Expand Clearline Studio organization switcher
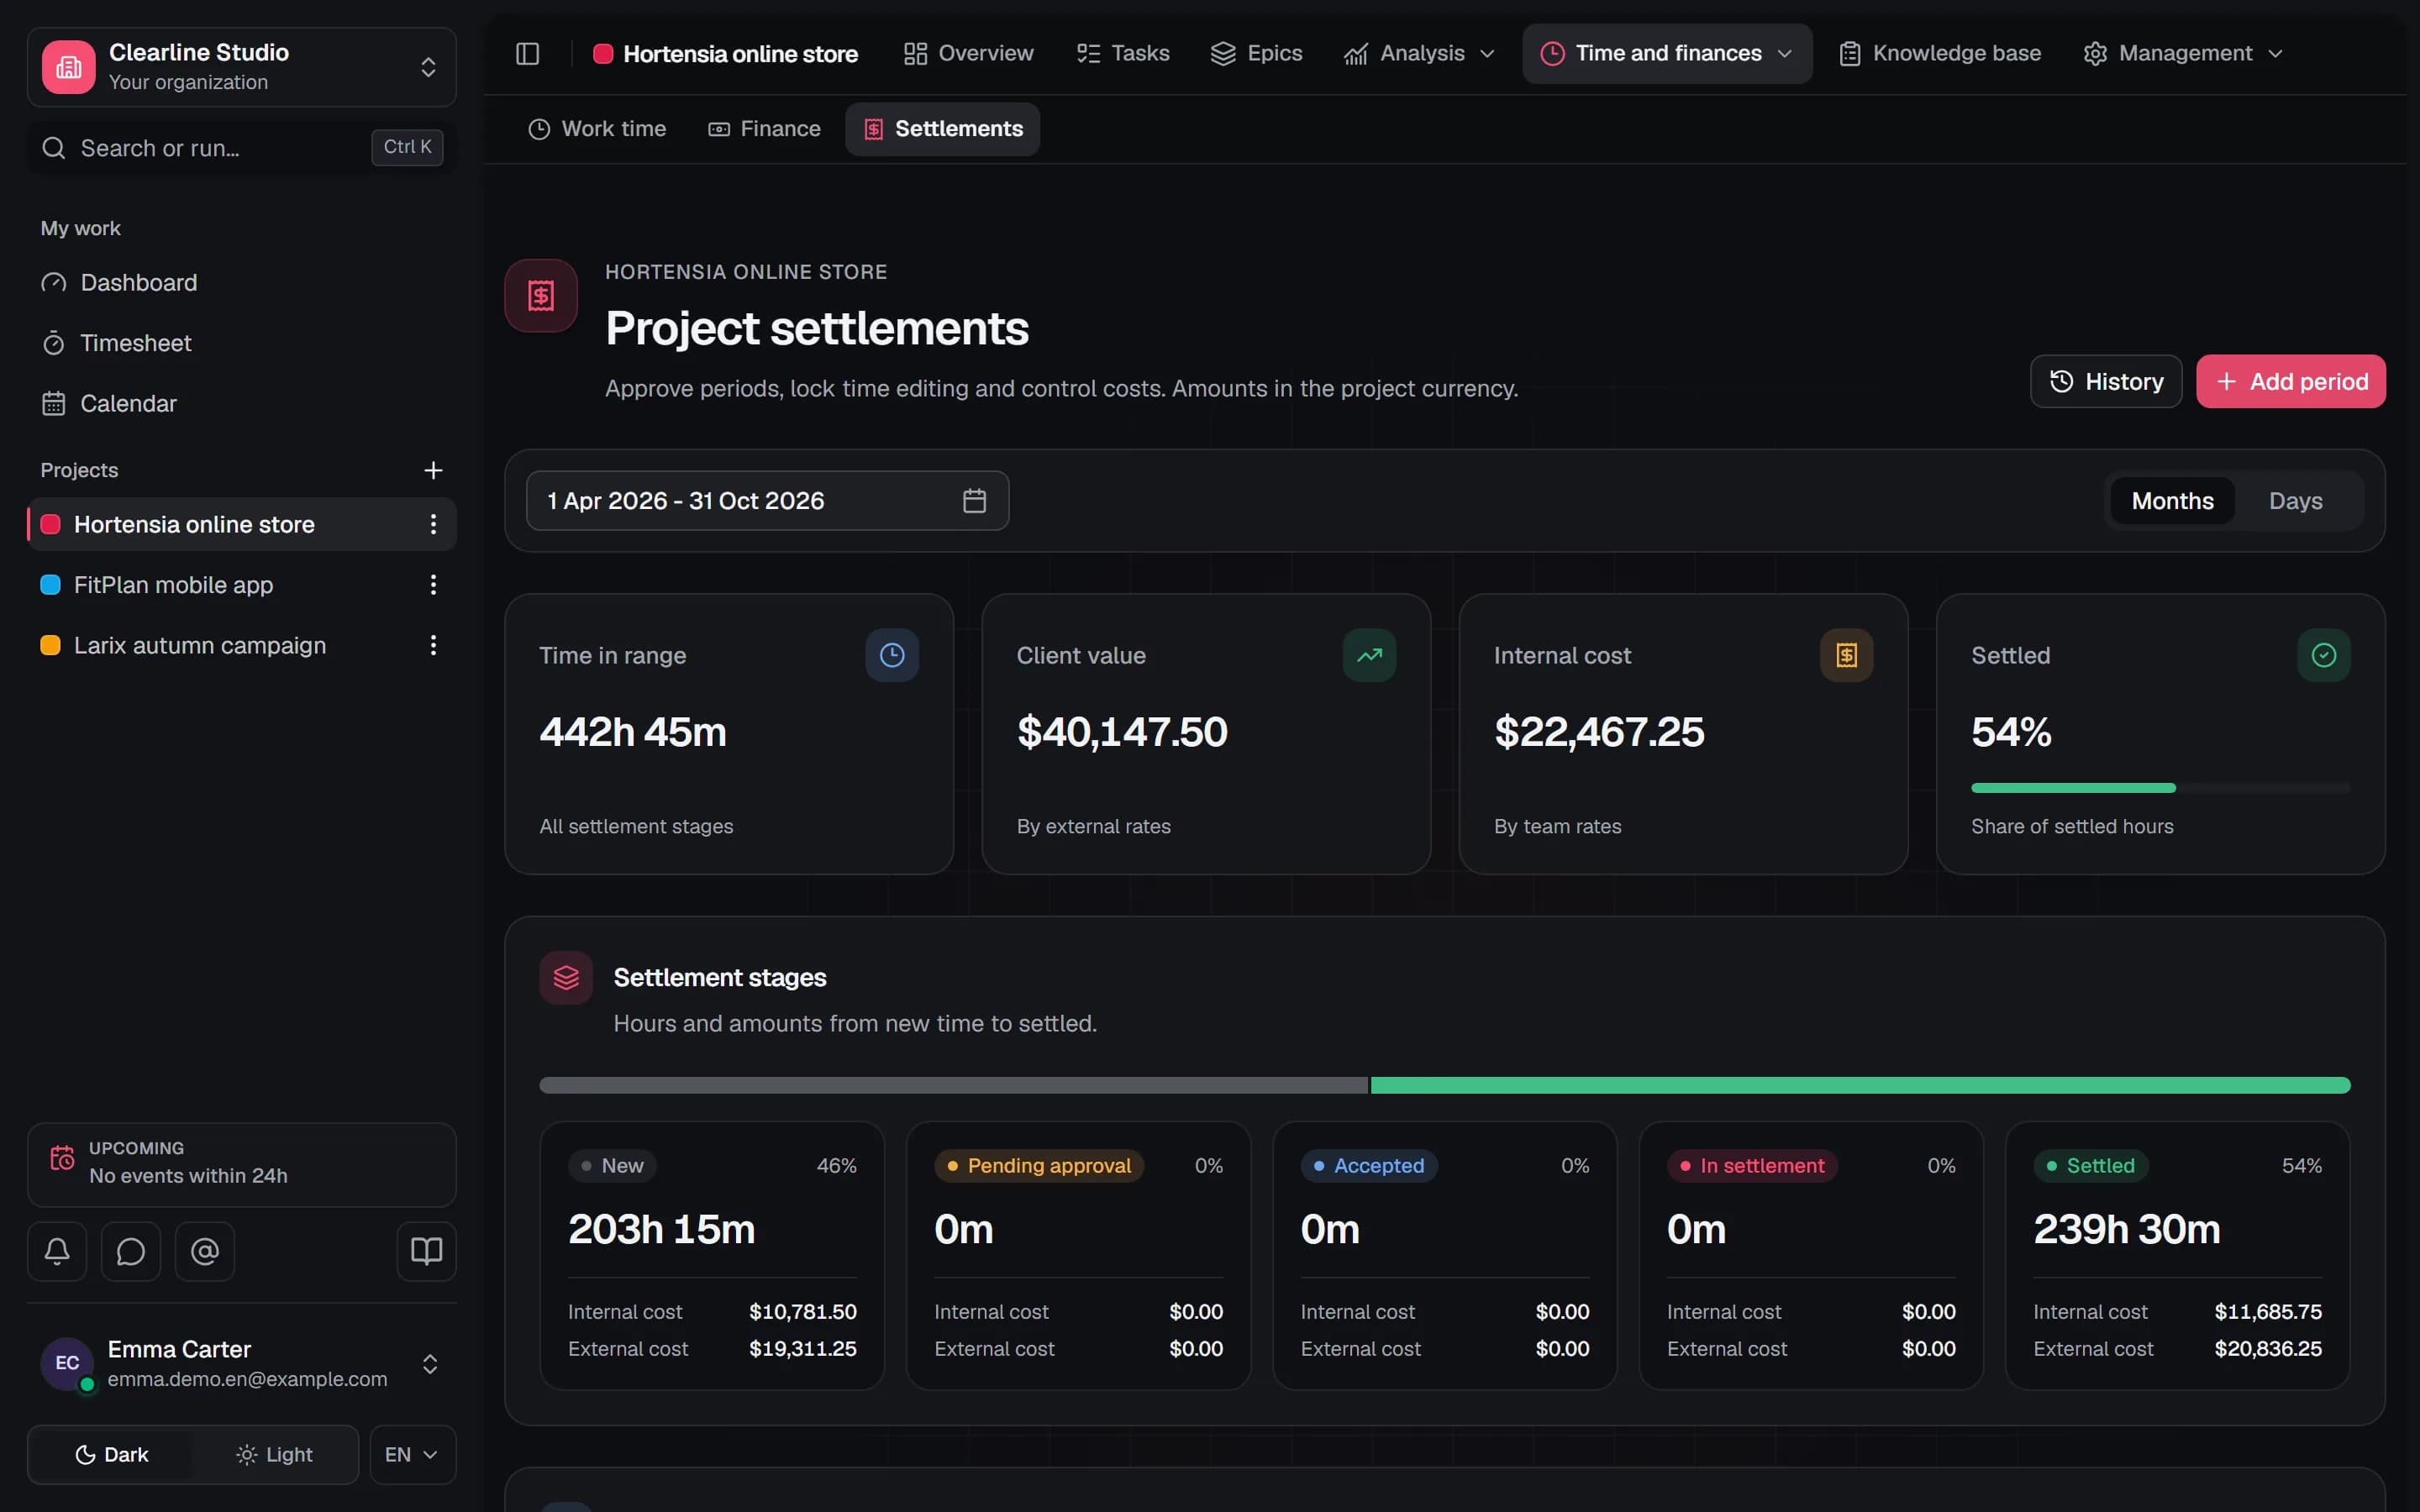This screenshot has height=1512, width=2420. click(x=242, y=67)
